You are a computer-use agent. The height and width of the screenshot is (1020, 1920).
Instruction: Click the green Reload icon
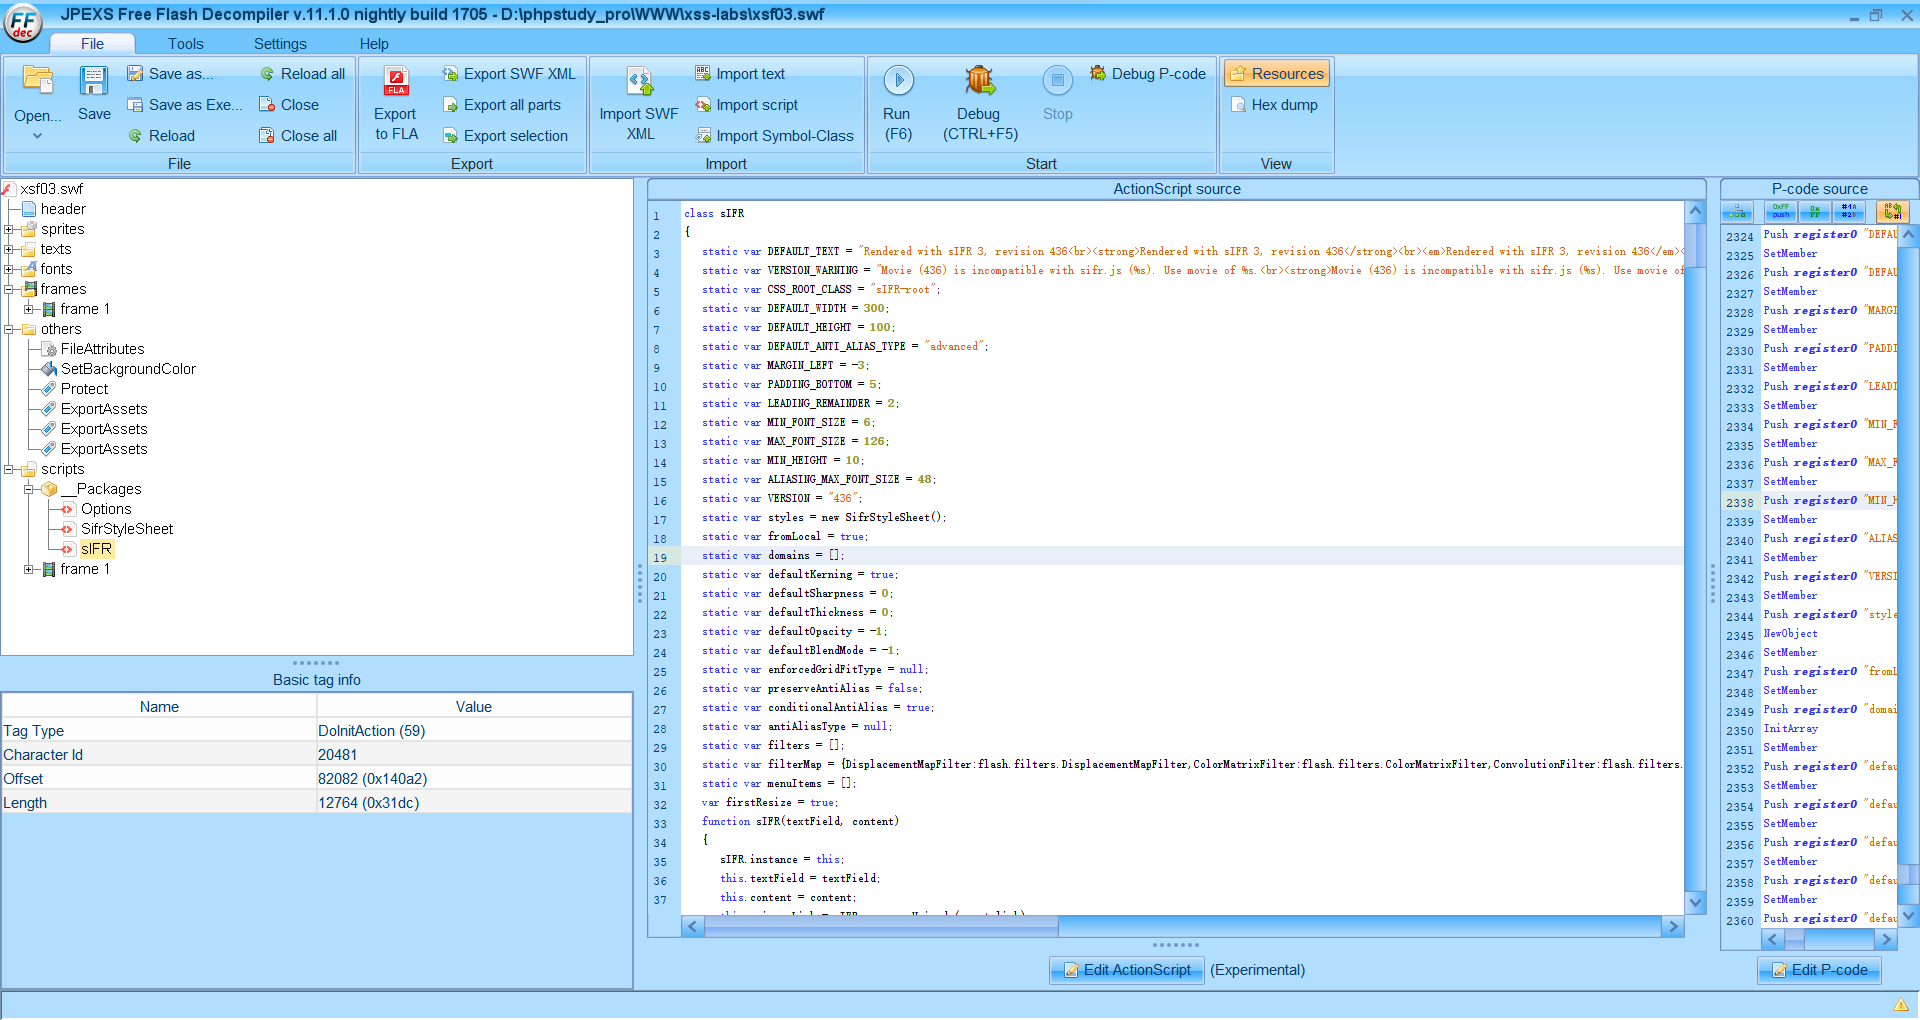click(135, 135)
